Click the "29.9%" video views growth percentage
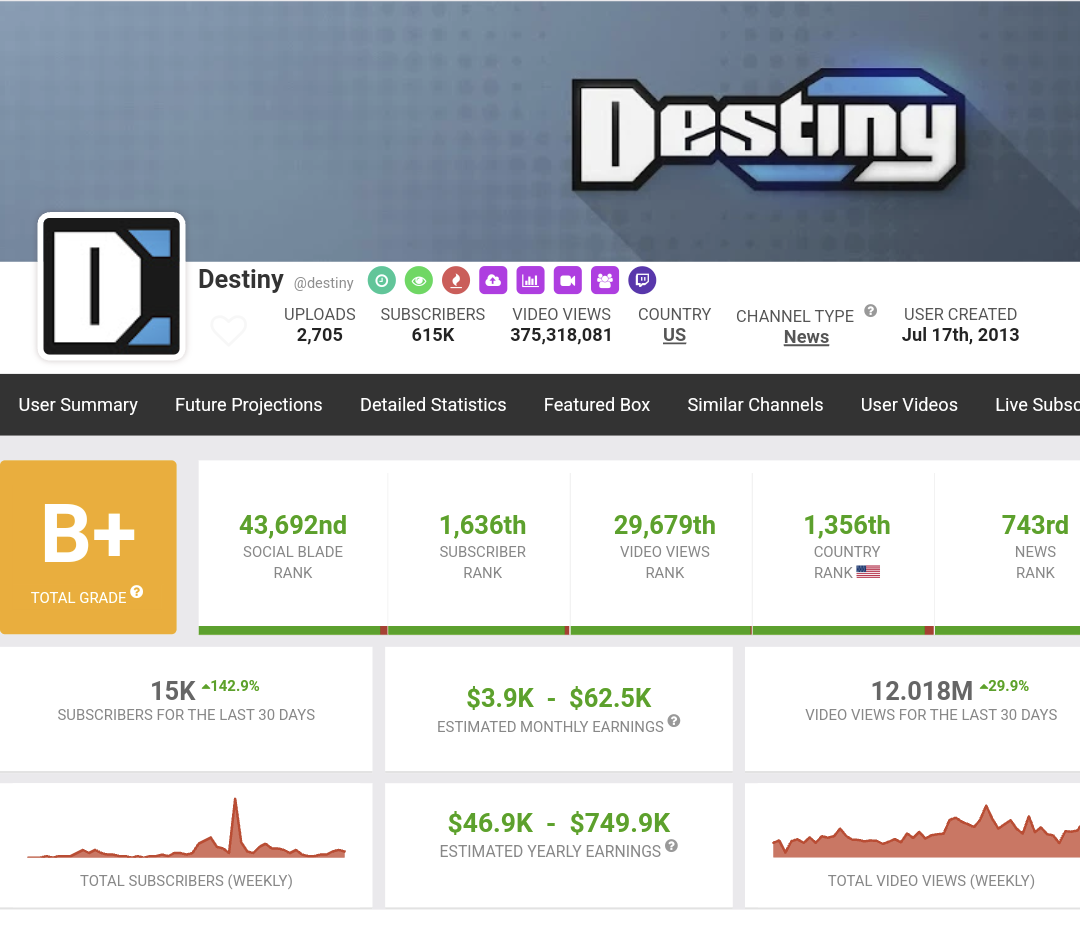The height and width of the screenshot is (935, 1080). pos(1004,686)
